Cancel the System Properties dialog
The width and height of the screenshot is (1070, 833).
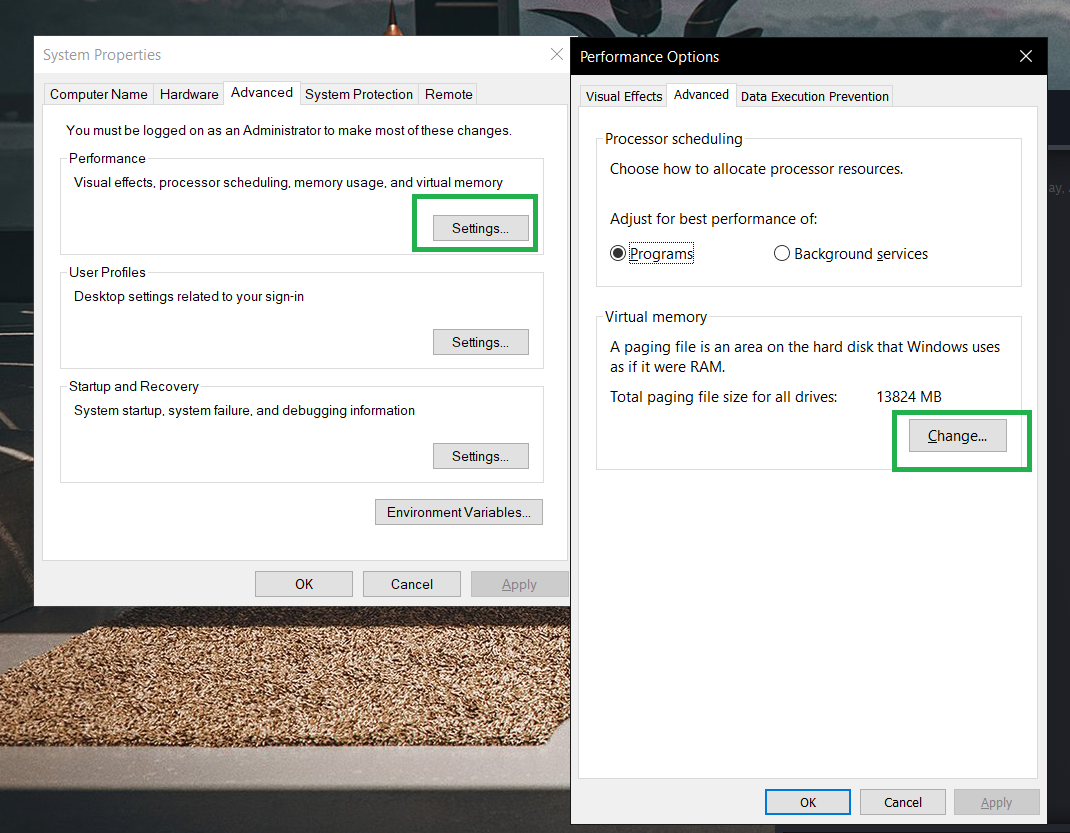pos(411,583)
